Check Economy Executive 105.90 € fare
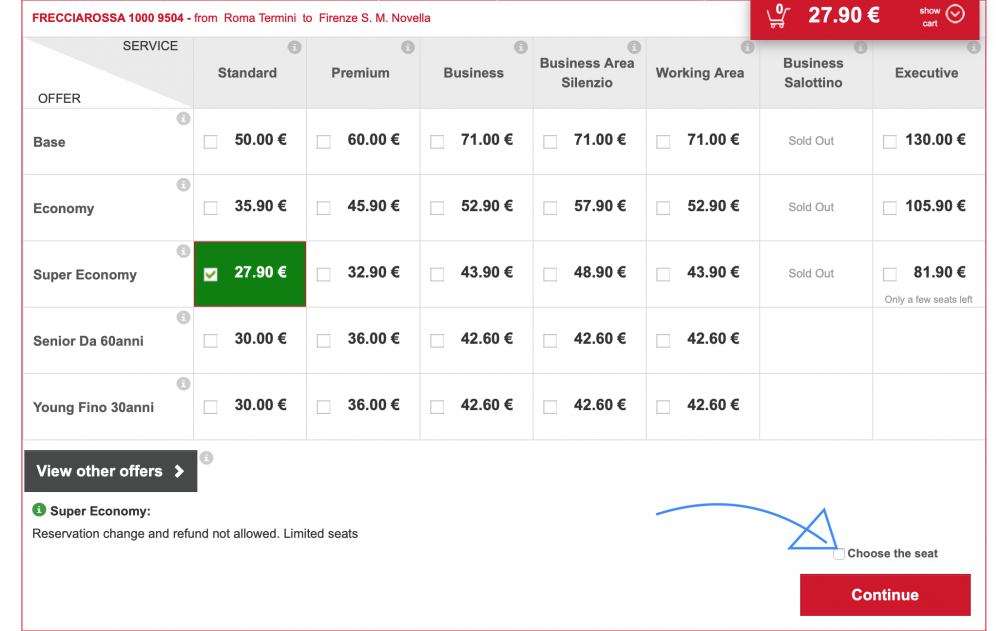The image size is (1000, 631). 890,208
